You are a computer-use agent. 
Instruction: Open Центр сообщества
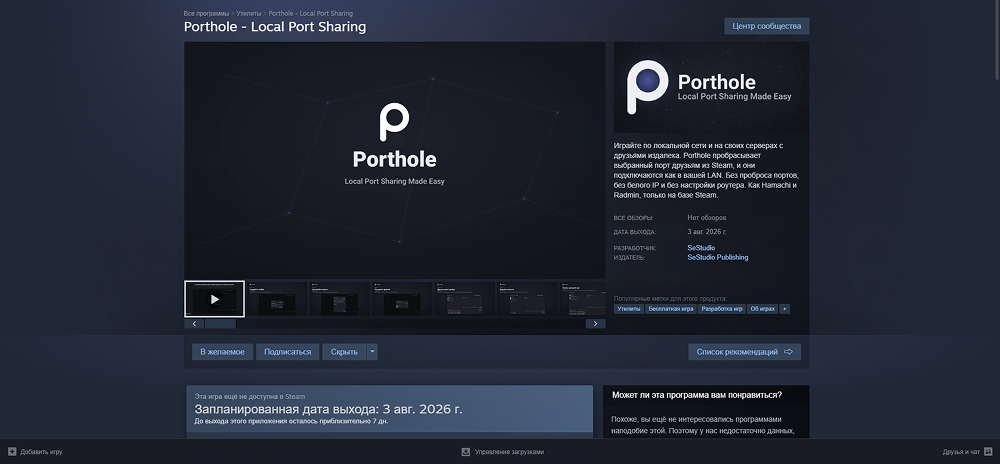(767, 26)
